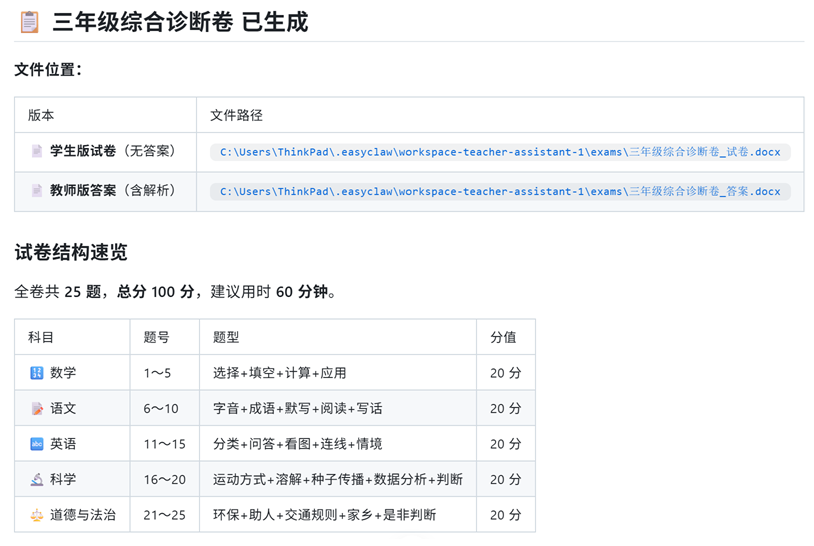The width and height of the screenshot is (814, 546).
Task: Click the 道德与法治 scales icon
Action: pos(37,515)
